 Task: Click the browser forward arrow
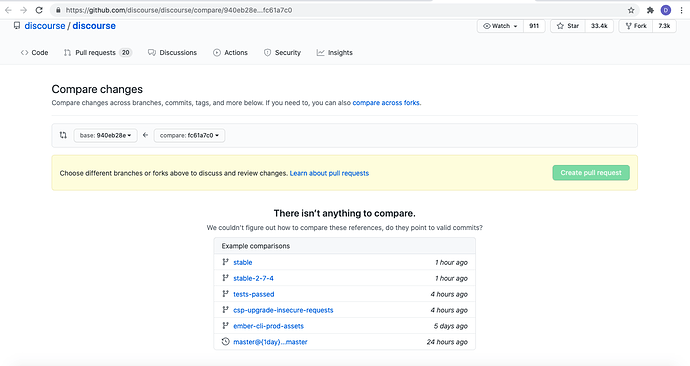(23, 10)
